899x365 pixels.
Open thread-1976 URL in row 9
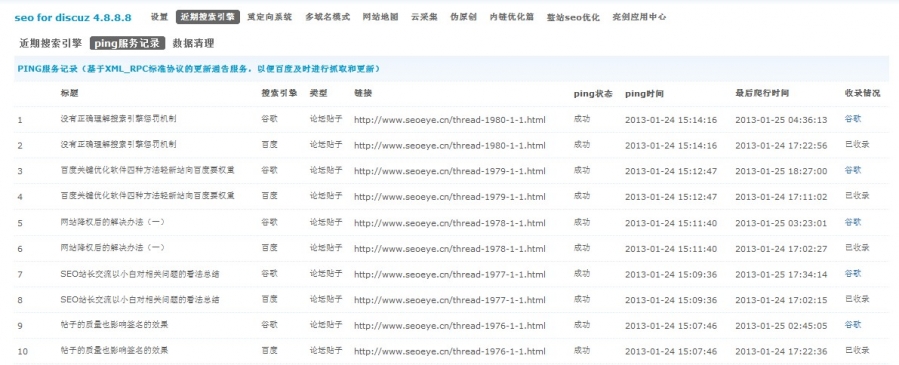click(450, 325)
